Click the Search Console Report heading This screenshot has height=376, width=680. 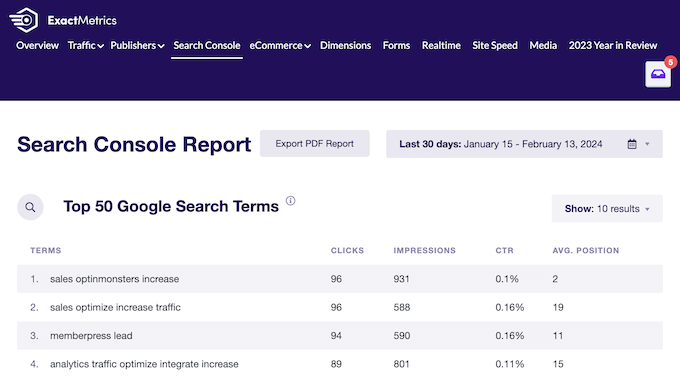click(x=134, y=144)
